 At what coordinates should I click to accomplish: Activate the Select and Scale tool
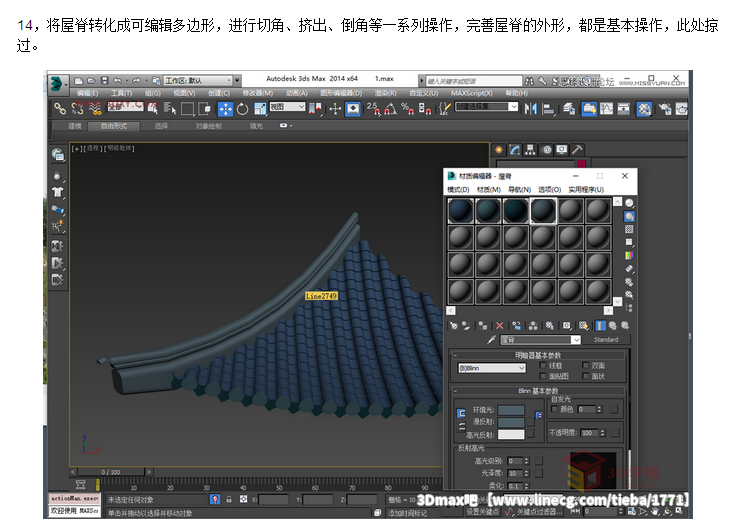pyautogui.click(x=260, y=109)
